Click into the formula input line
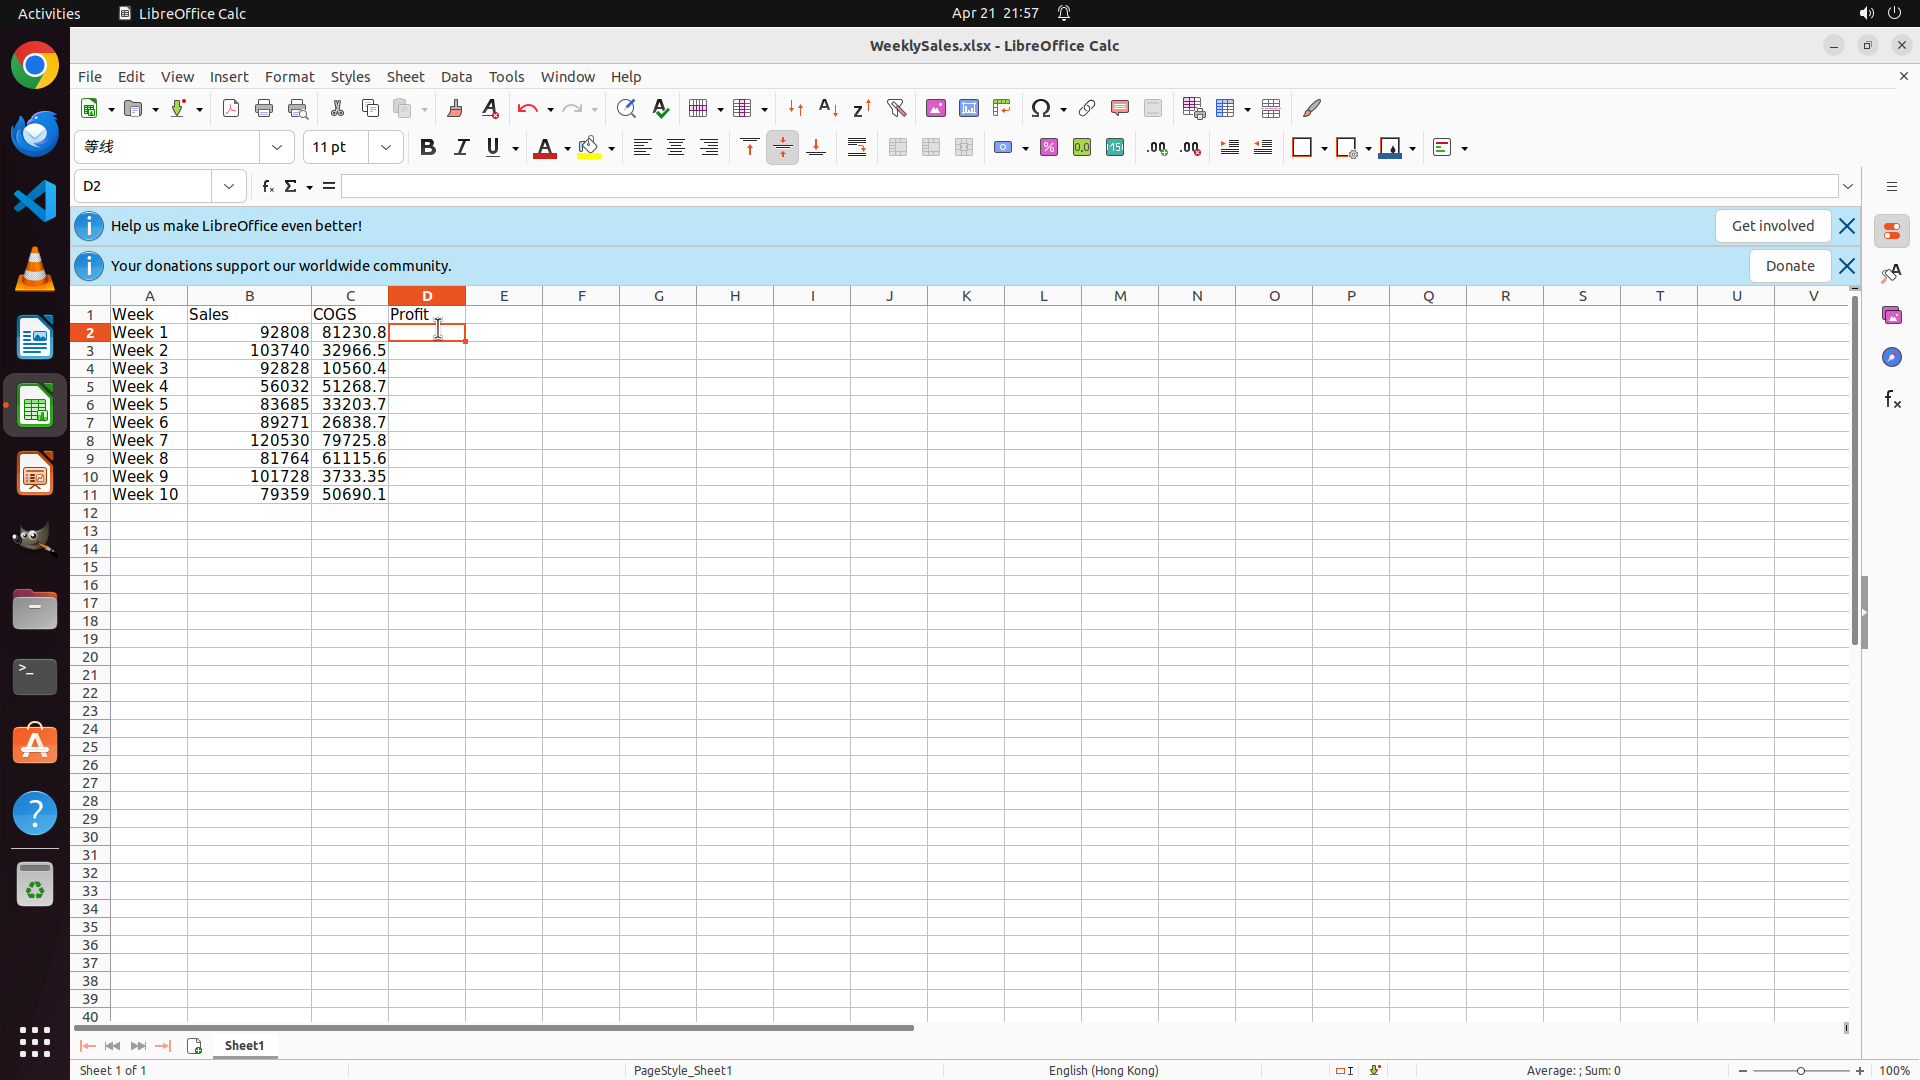The image size is (1920, 1080). pos(1088,186)
